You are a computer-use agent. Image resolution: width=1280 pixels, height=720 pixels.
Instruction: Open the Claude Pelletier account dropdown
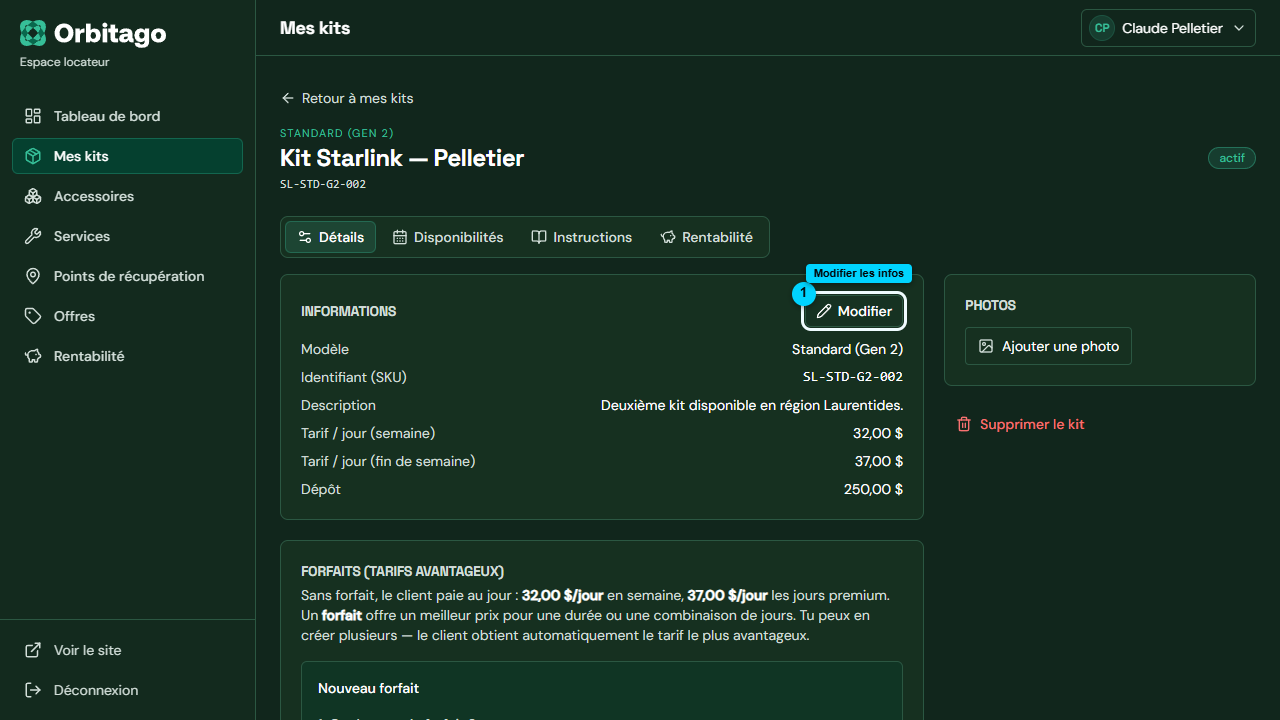1168,28
